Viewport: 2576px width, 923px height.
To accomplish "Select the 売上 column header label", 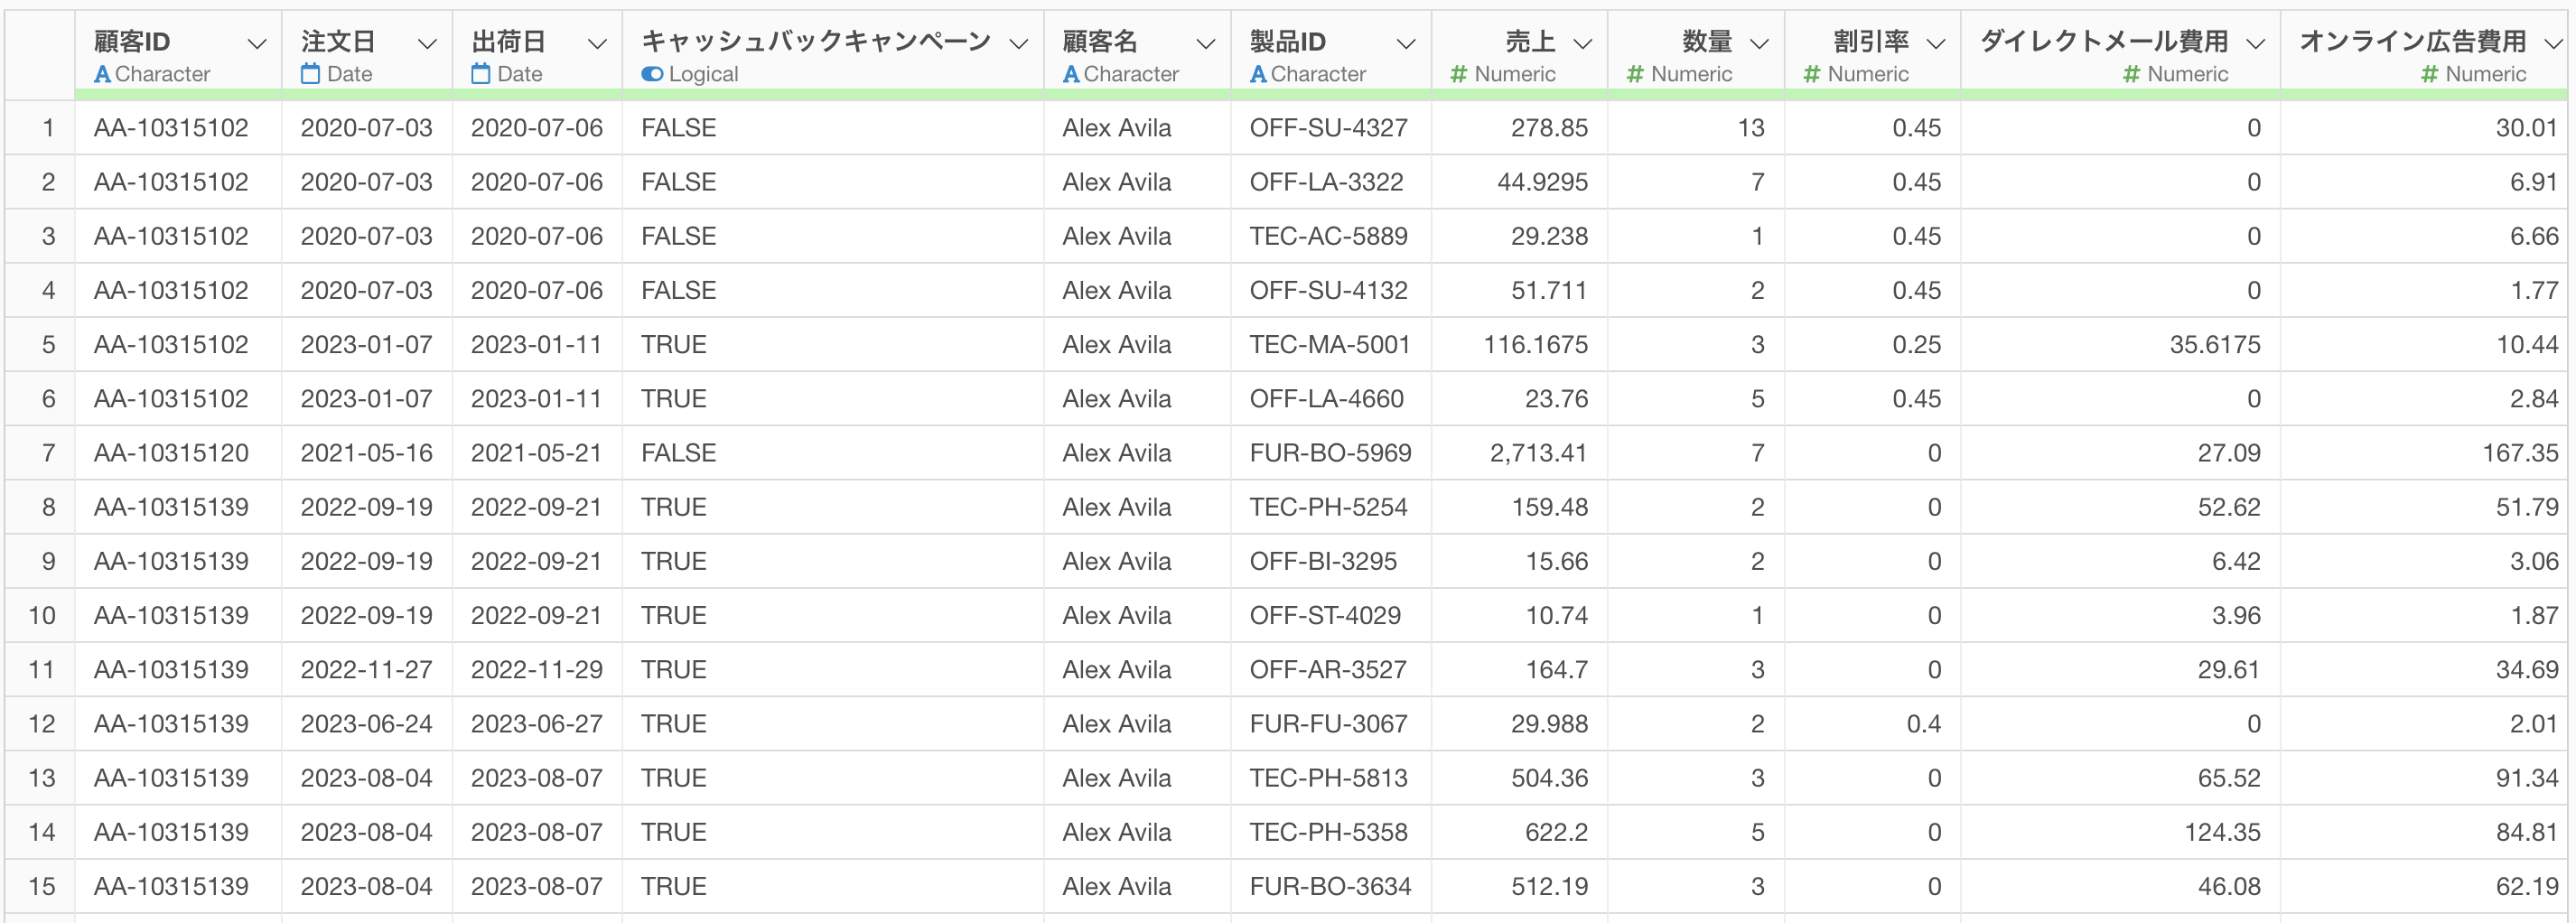I will [x=1530, y=41].
